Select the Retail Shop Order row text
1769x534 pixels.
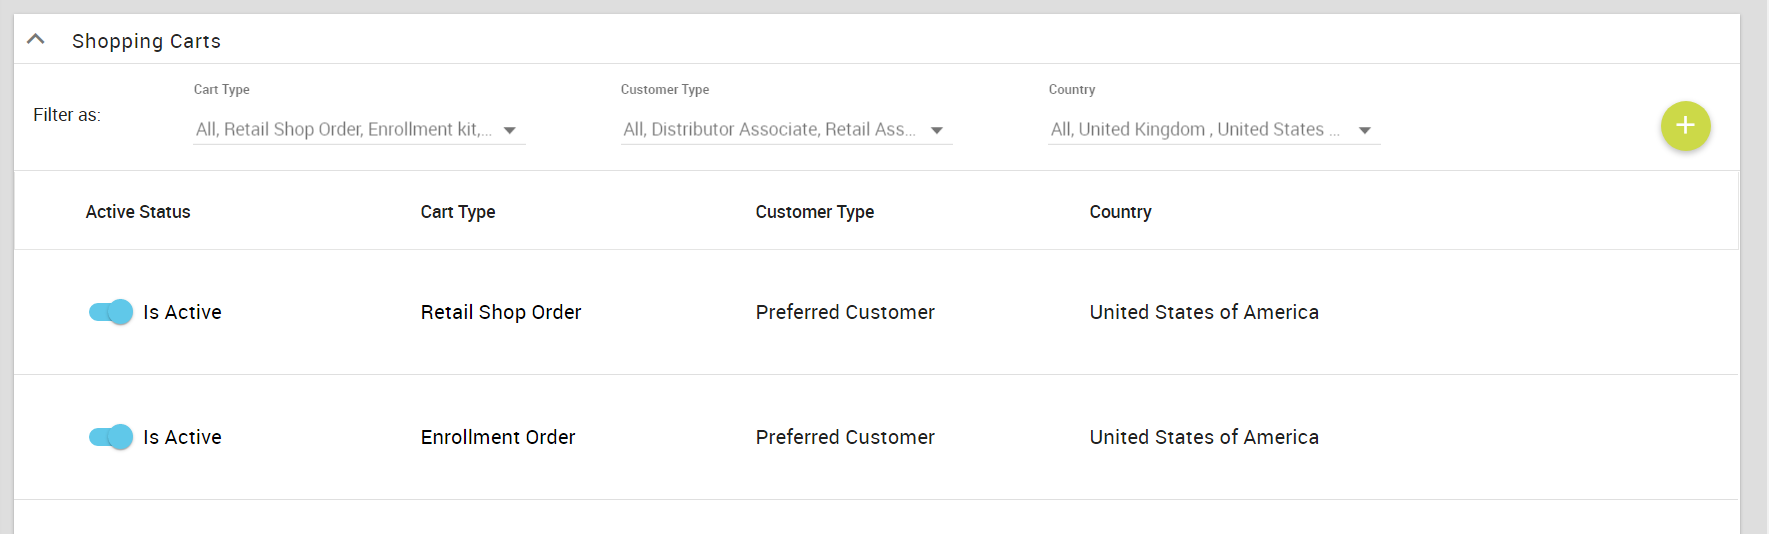coord(501,312)
